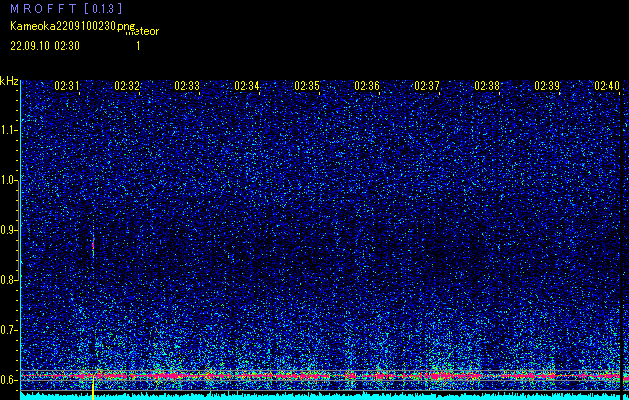Click the 02:38 time axis label
The width and height of the screenshot is (629, 400).
[487, 86]
